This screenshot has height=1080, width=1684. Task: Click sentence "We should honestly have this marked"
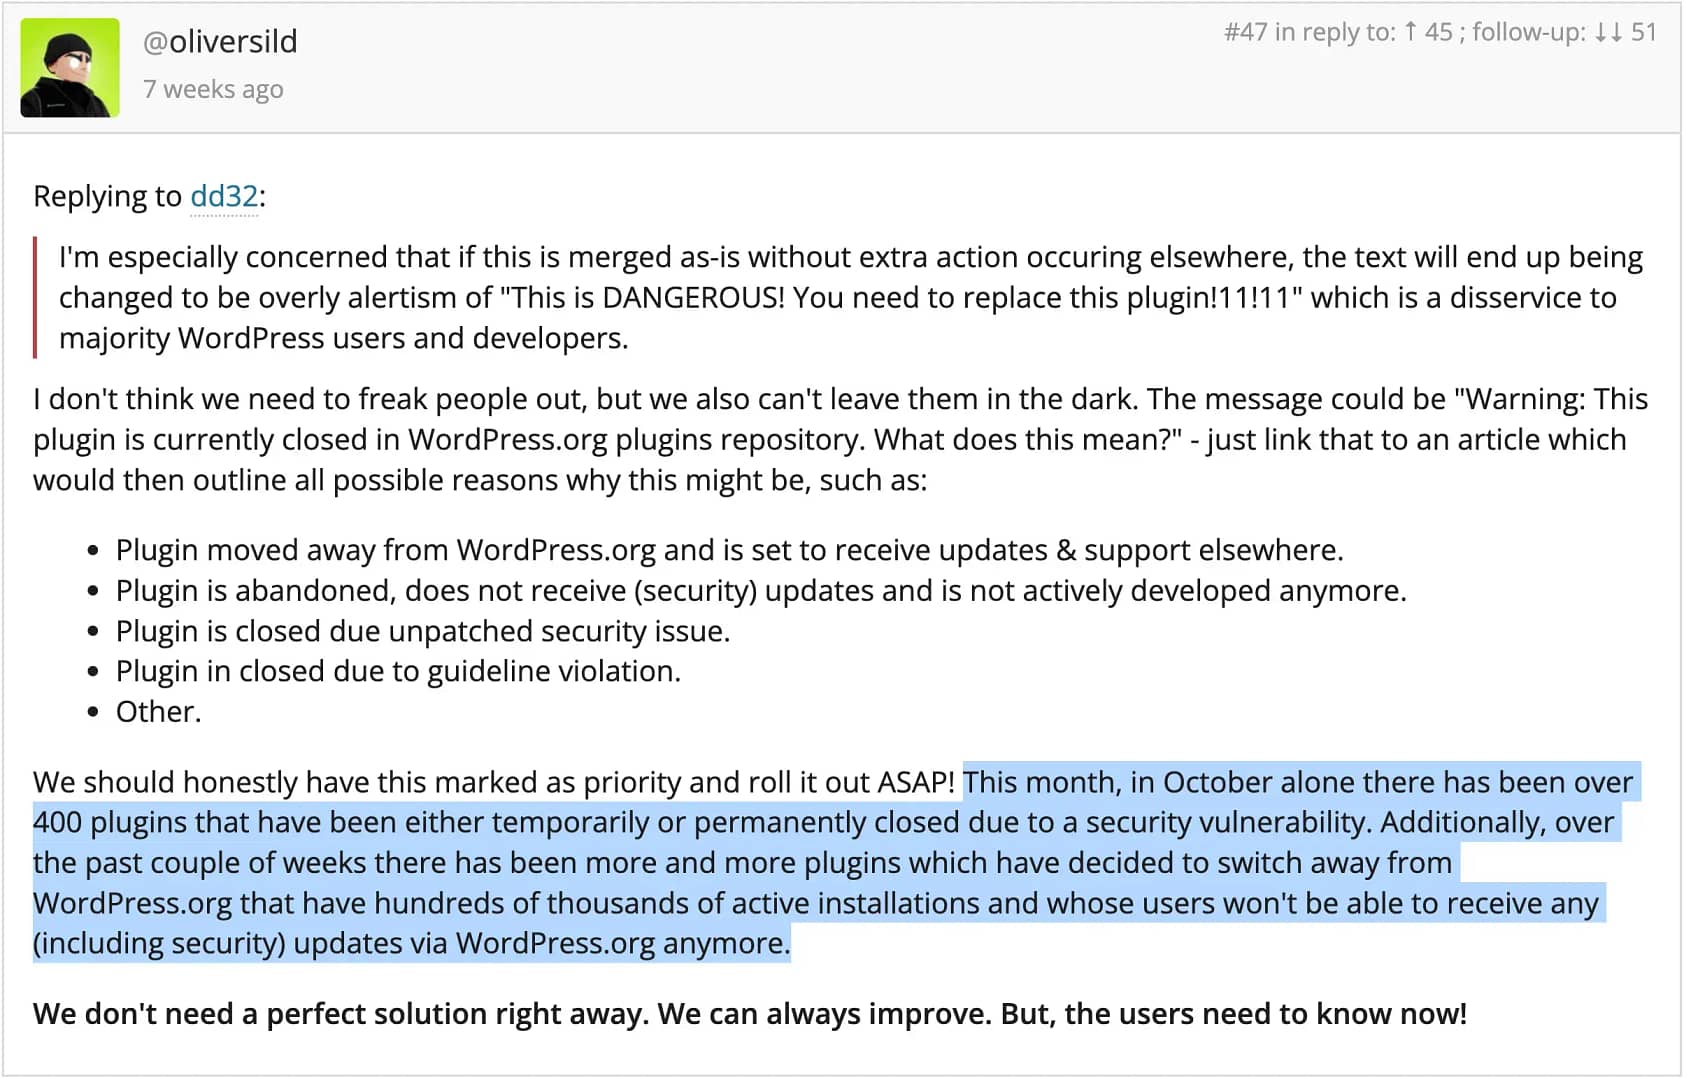coord(494,782)
